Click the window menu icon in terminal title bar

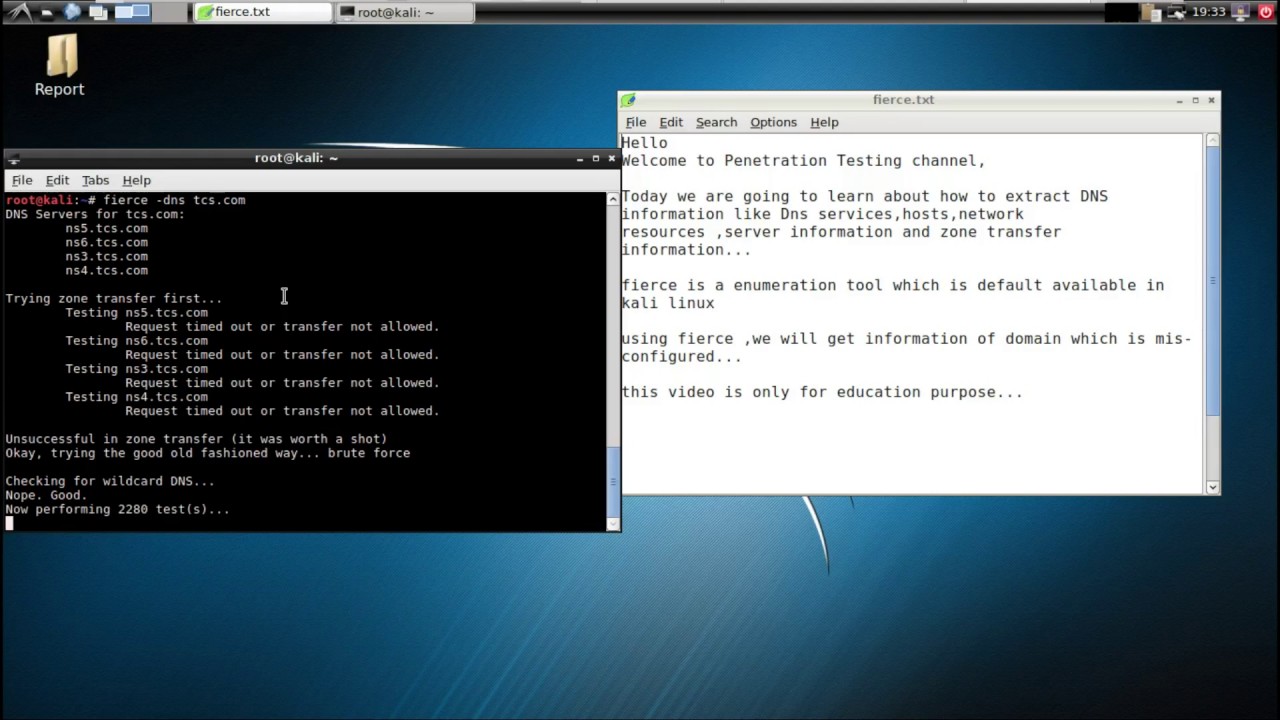(14, 159)
